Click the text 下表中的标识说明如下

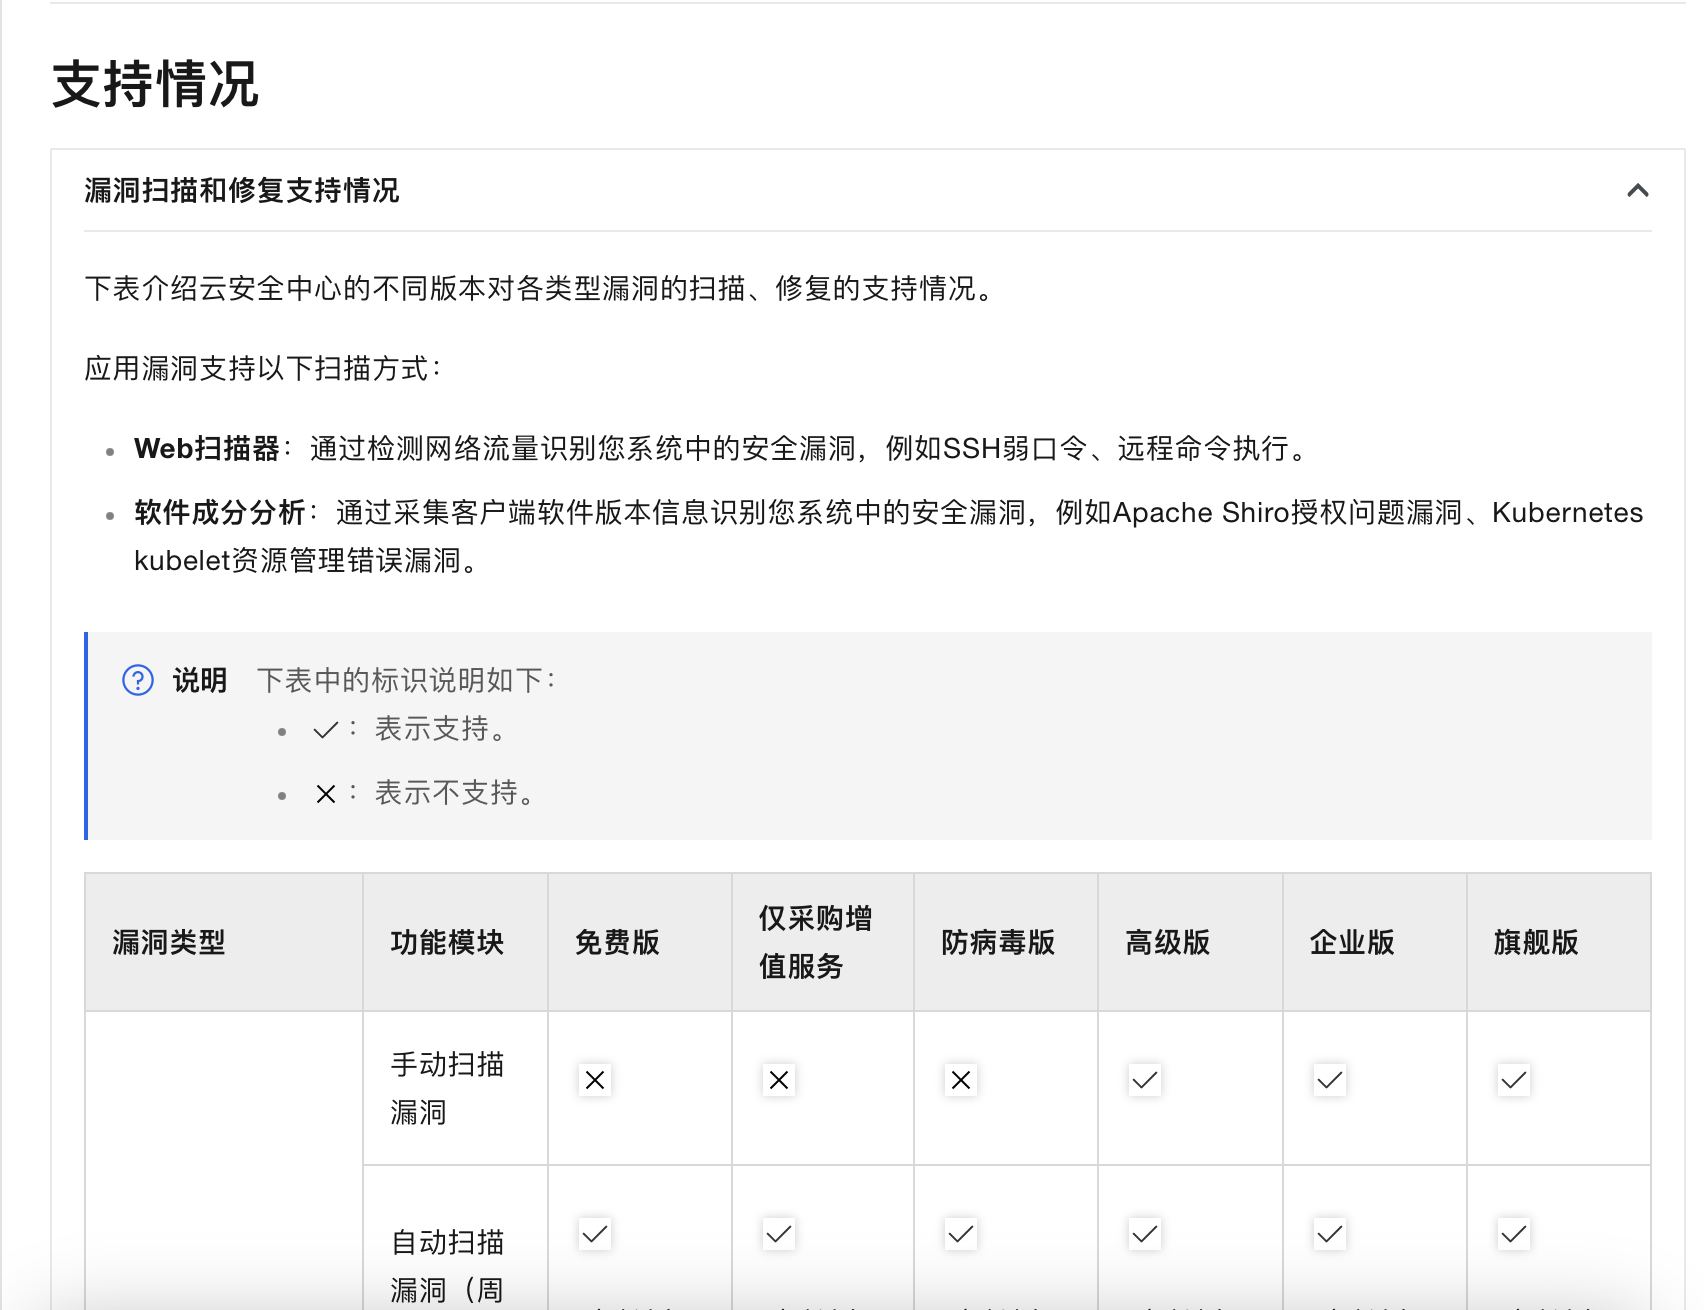pos(405,680)
